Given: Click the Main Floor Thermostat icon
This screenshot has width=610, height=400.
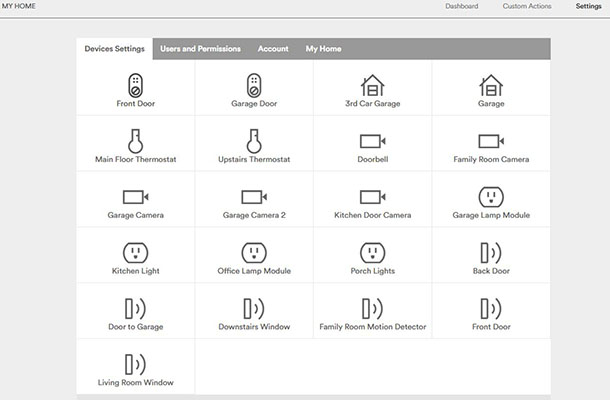Looking at the screenshot, I should click(135, 141).
